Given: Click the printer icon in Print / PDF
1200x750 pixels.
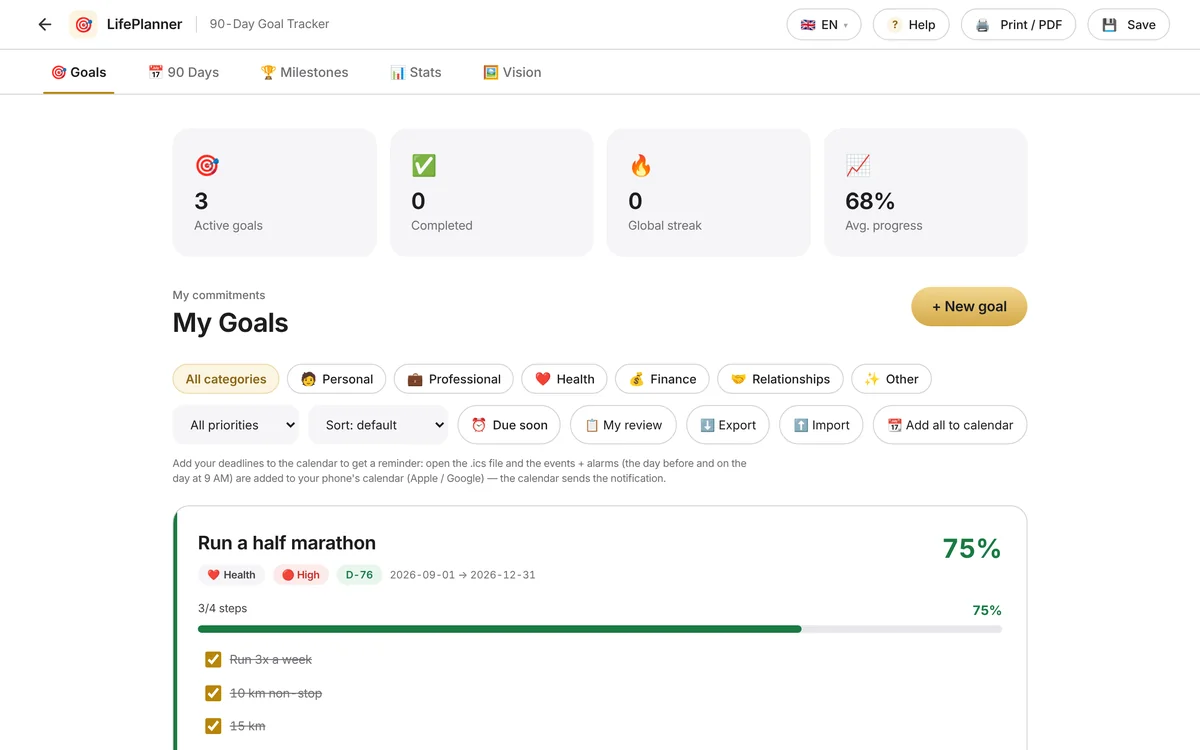Looking at the screenshot, I should [x=982, y=25].
